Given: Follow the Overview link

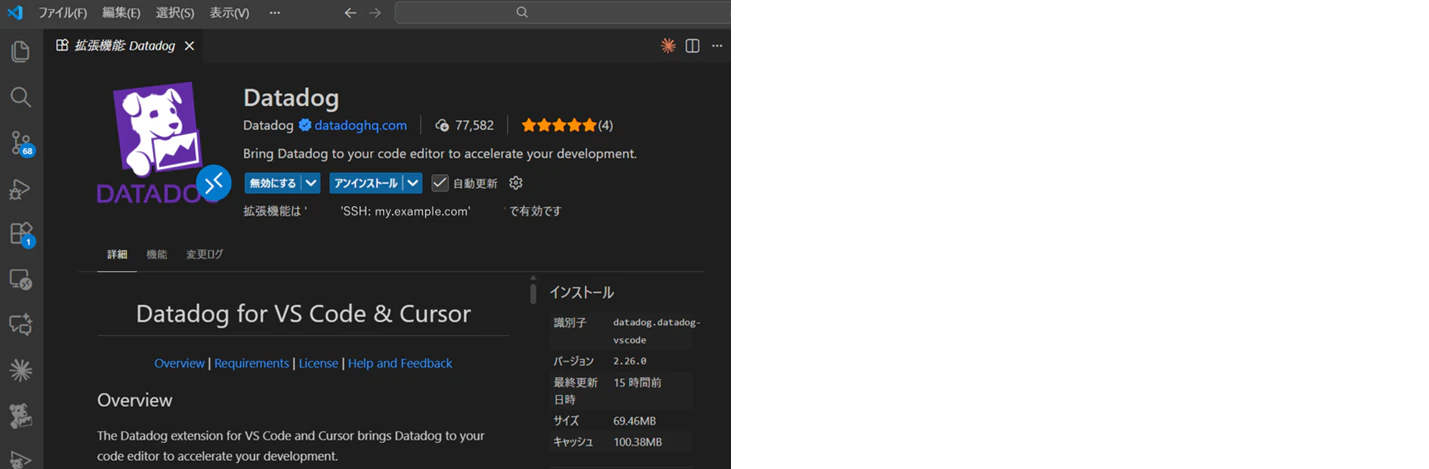Looking at the screenshot, I should tap(179, 363).
